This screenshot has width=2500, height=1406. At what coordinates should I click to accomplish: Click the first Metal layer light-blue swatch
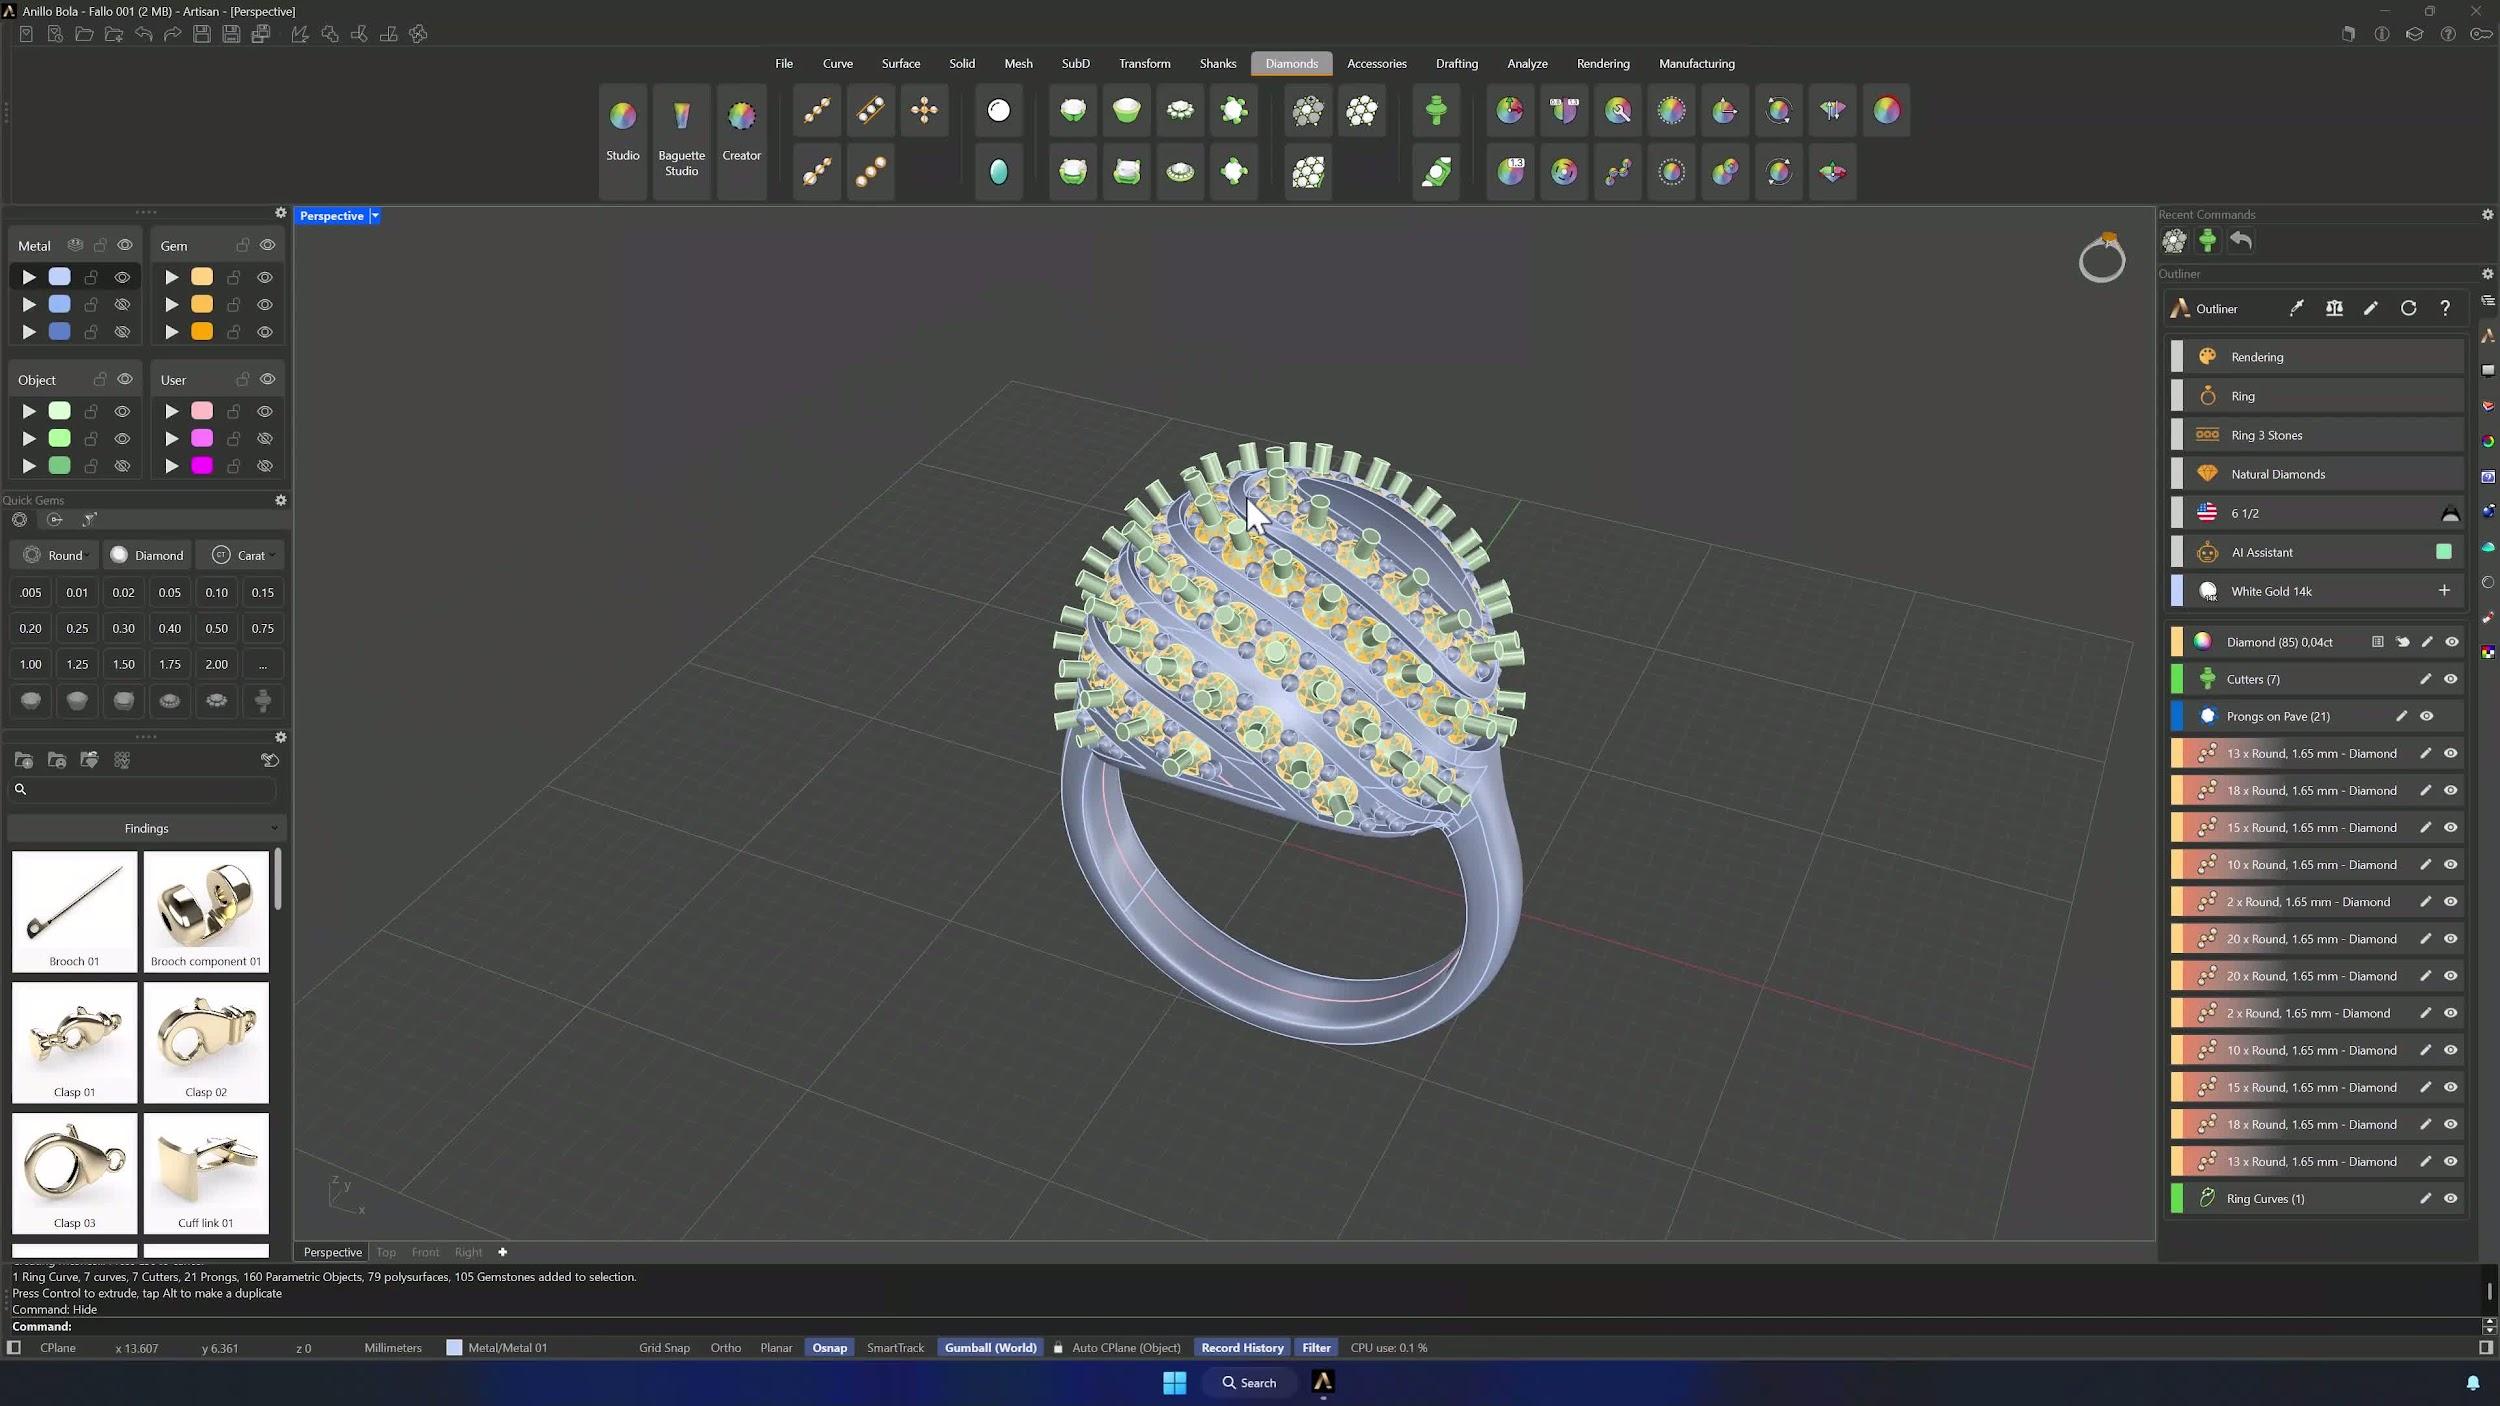(x=60, y=277)
